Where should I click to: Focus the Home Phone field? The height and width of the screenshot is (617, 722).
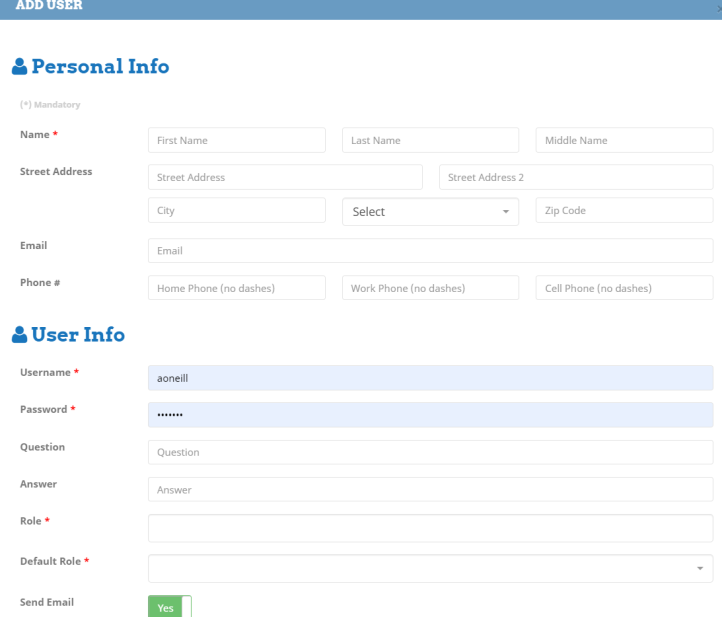[x=237, y=288]
